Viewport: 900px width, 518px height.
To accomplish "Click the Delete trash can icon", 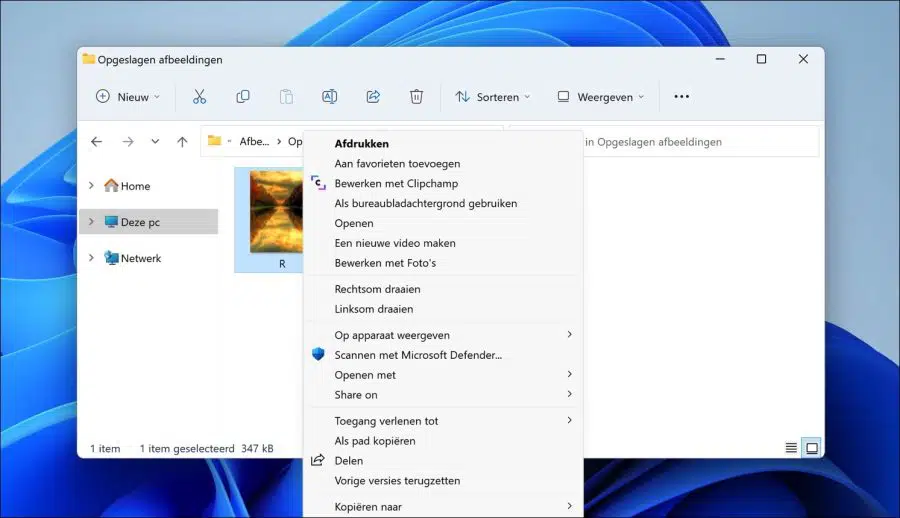I will 416,96.
